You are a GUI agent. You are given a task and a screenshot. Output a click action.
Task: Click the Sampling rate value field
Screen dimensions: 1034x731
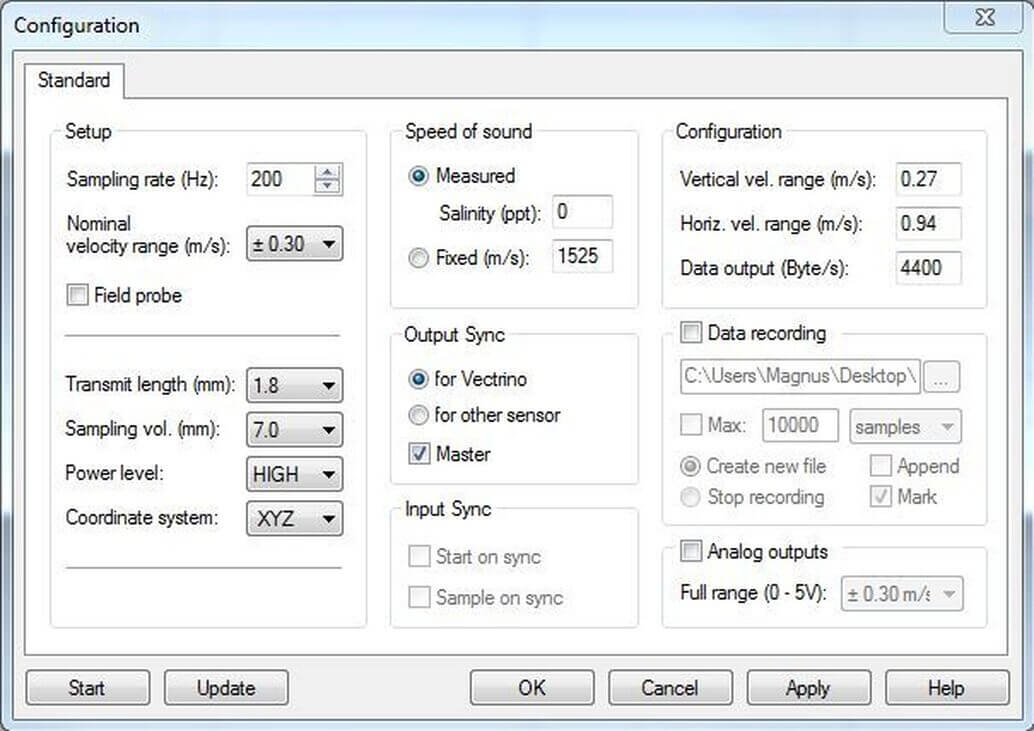tap(280, 179)
